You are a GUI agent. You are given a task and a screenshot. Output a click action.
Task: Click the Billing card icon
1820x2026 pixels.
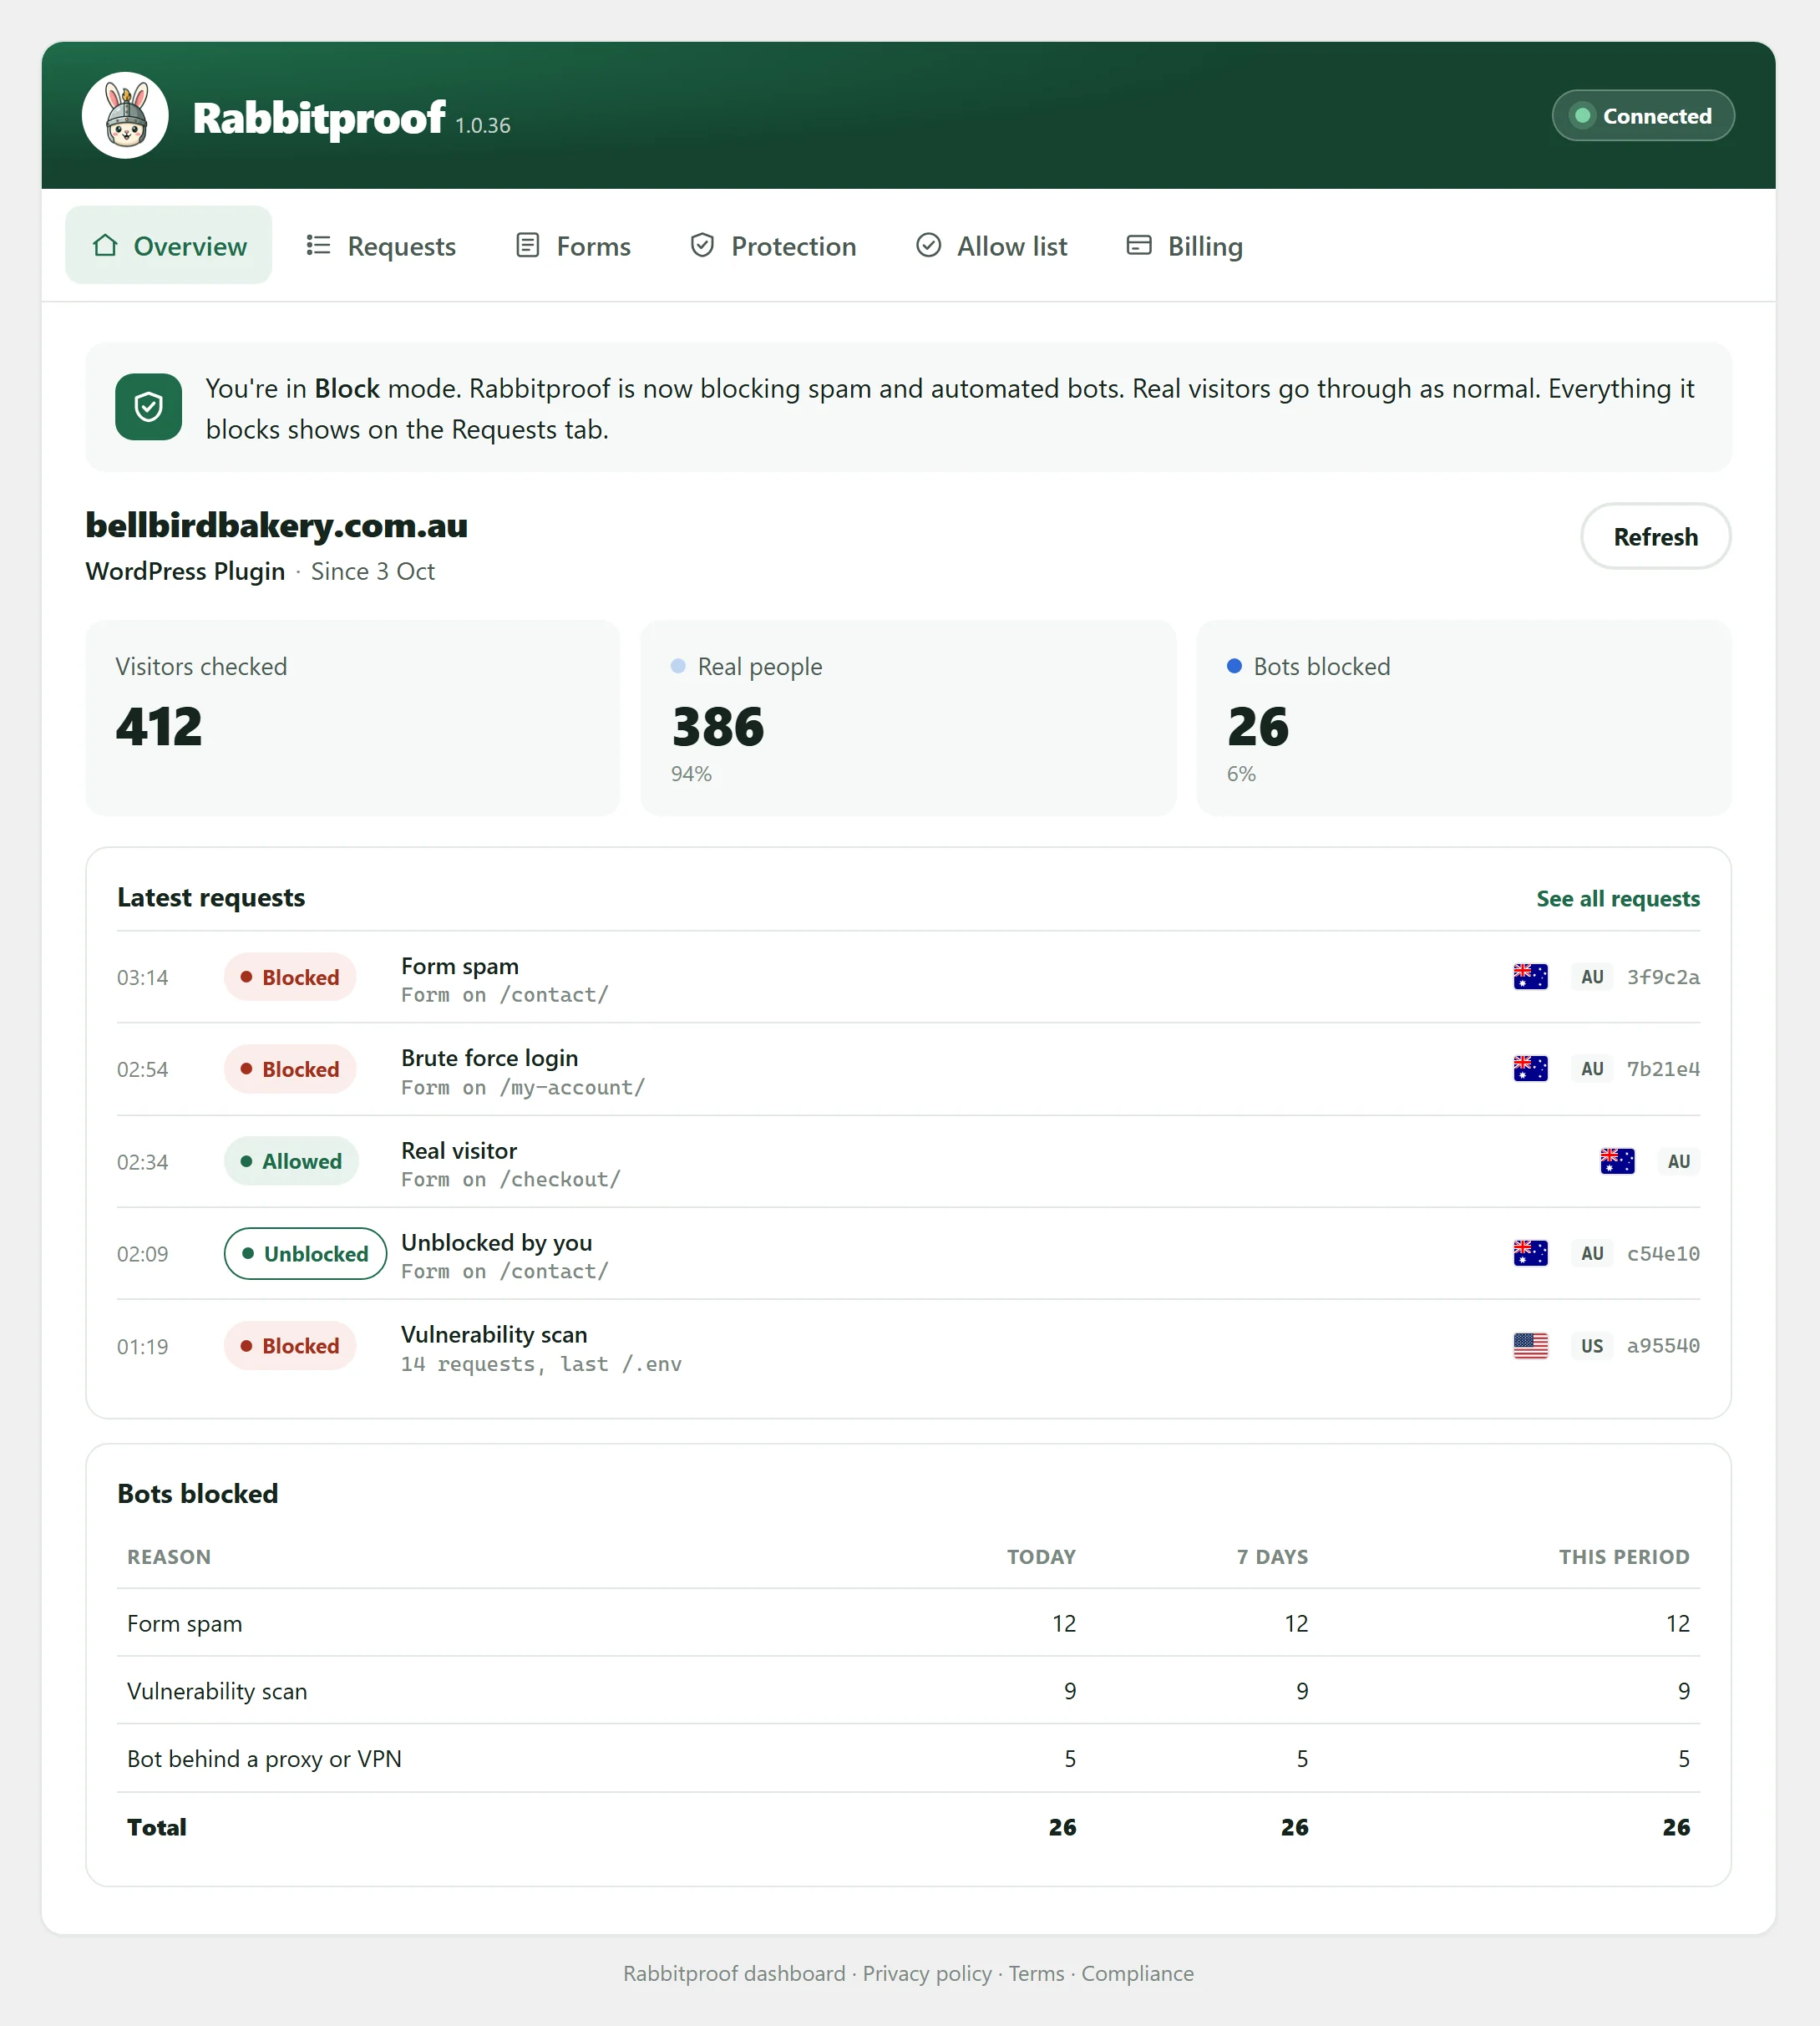pyautogui.click(x=1139, y=245)
